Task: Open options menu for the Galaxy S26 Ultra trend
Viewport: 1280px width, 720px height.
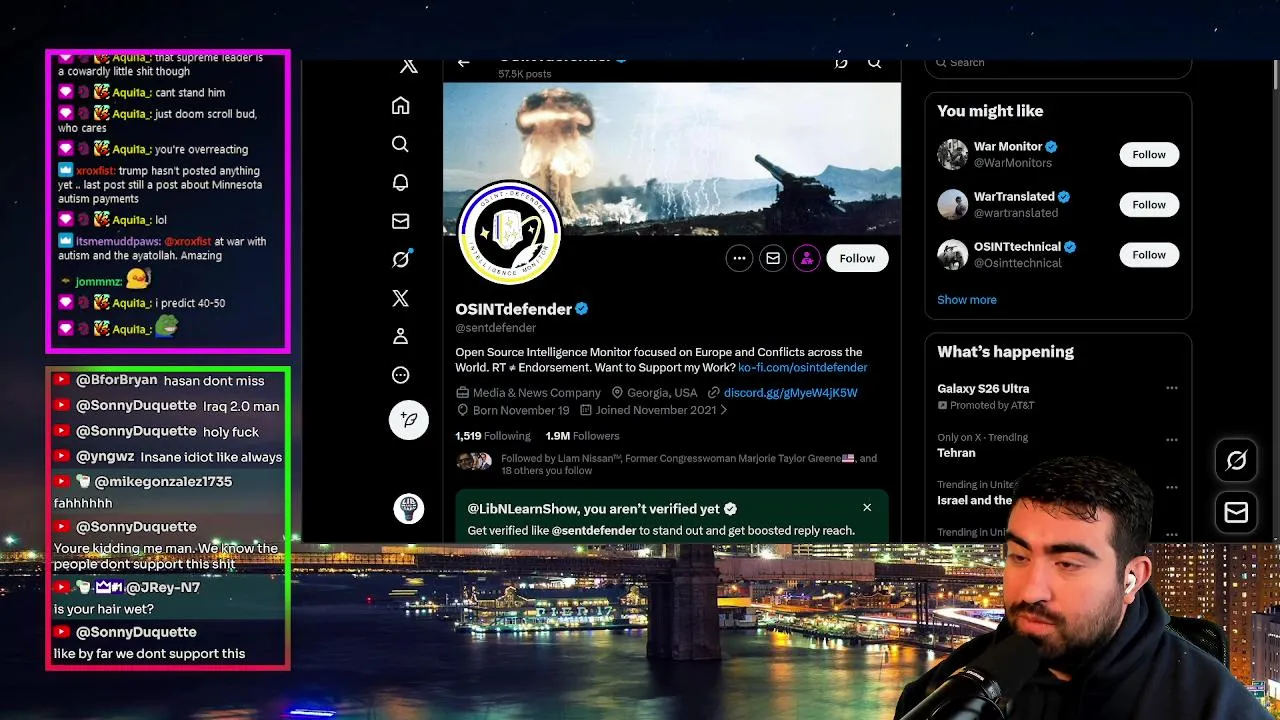Action: pos(1172,388)
